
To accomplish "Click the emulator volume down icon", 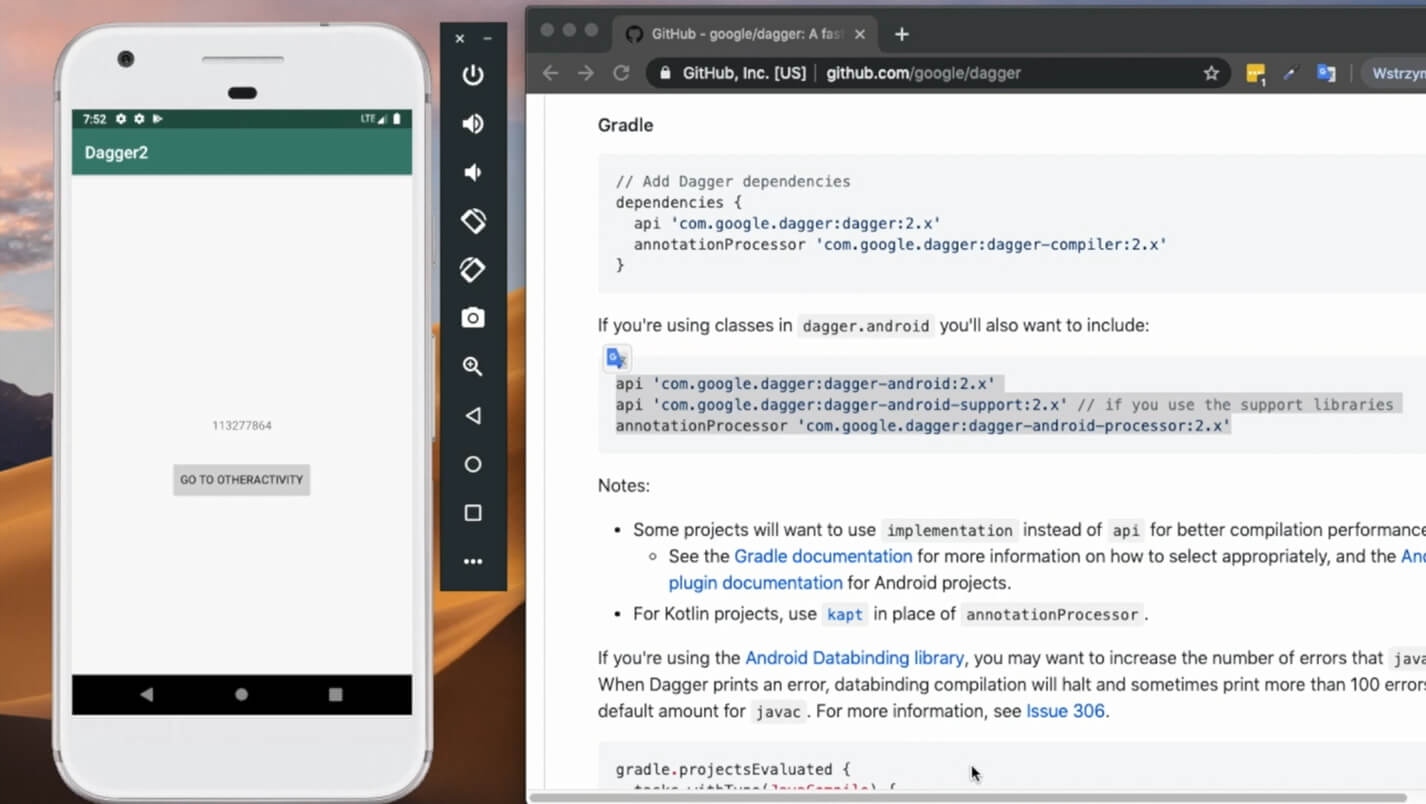I will [x=473, y=173].
